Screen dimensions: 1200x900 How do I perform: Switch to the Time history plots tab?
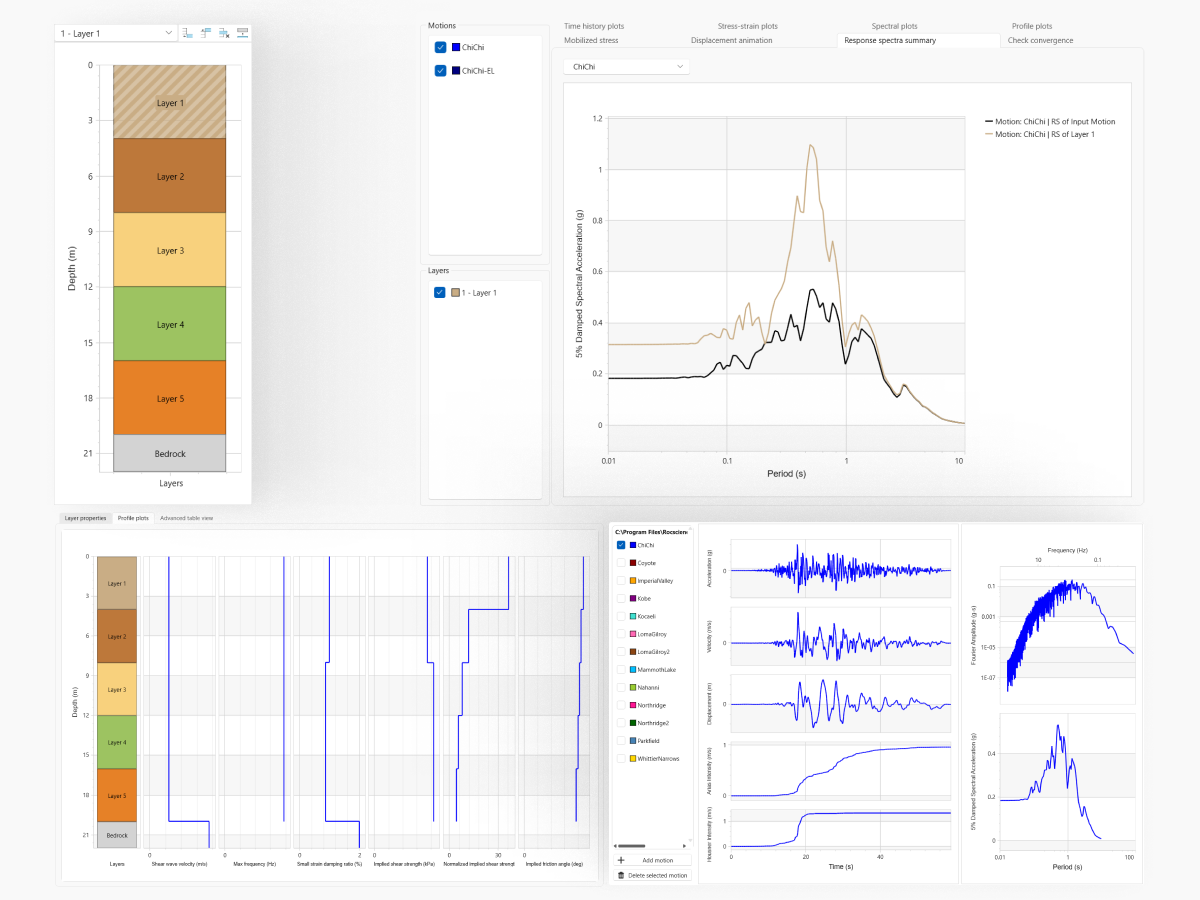pyautogui.click(x=594, y=26)
